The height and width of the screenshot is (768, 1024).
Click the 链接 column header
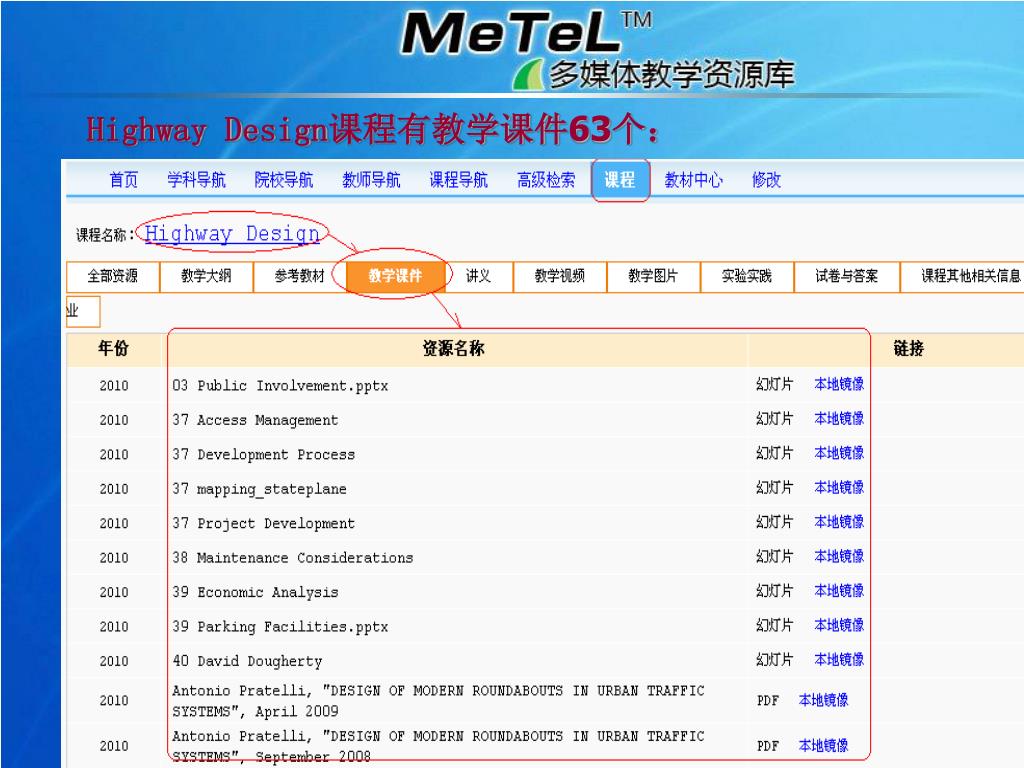(908, 349)
